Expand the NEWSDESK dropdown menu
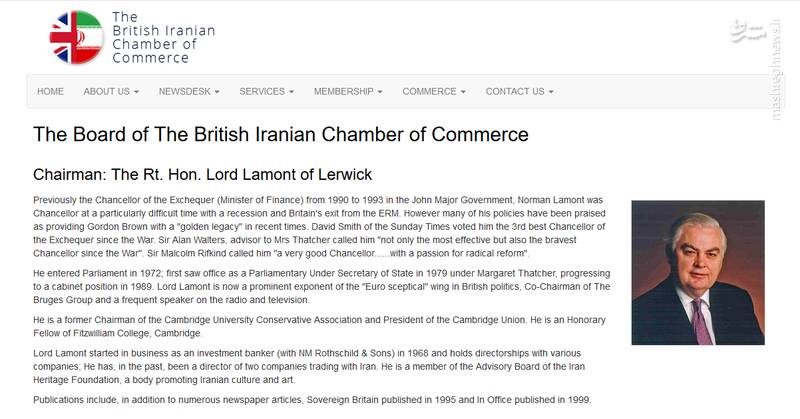Viewport: 800px width, 419px height. coord(189,91)
